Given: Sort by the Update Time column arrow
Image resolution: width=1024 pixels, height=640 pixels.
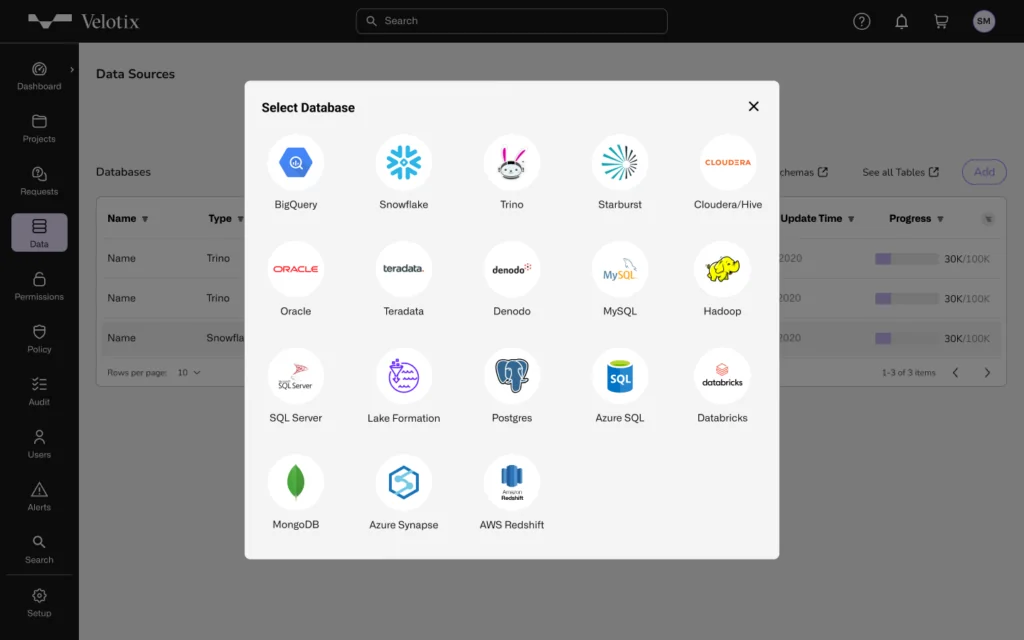Looking at the screenshot, I should (851, 219).
